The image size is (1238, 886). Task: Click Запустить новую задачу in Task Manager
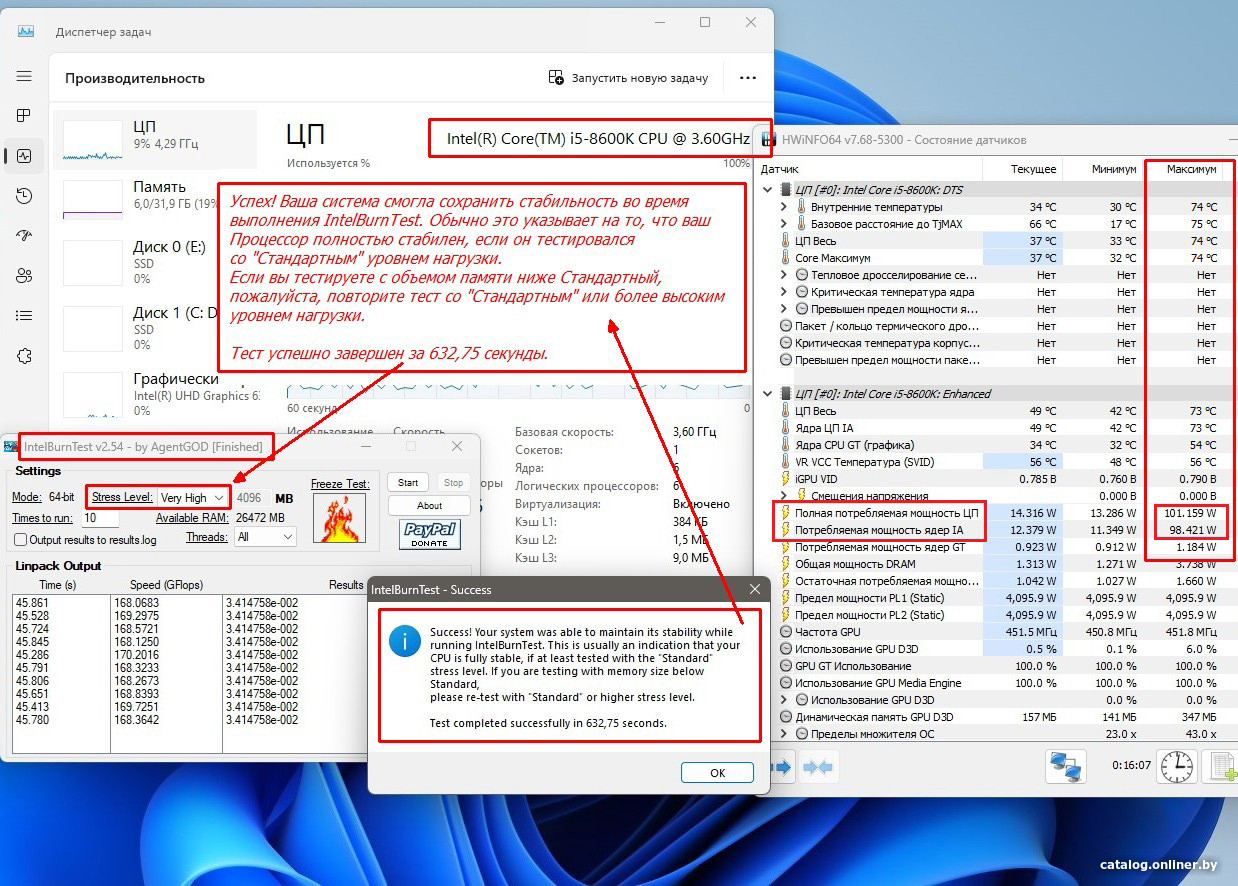pos(628,78)
